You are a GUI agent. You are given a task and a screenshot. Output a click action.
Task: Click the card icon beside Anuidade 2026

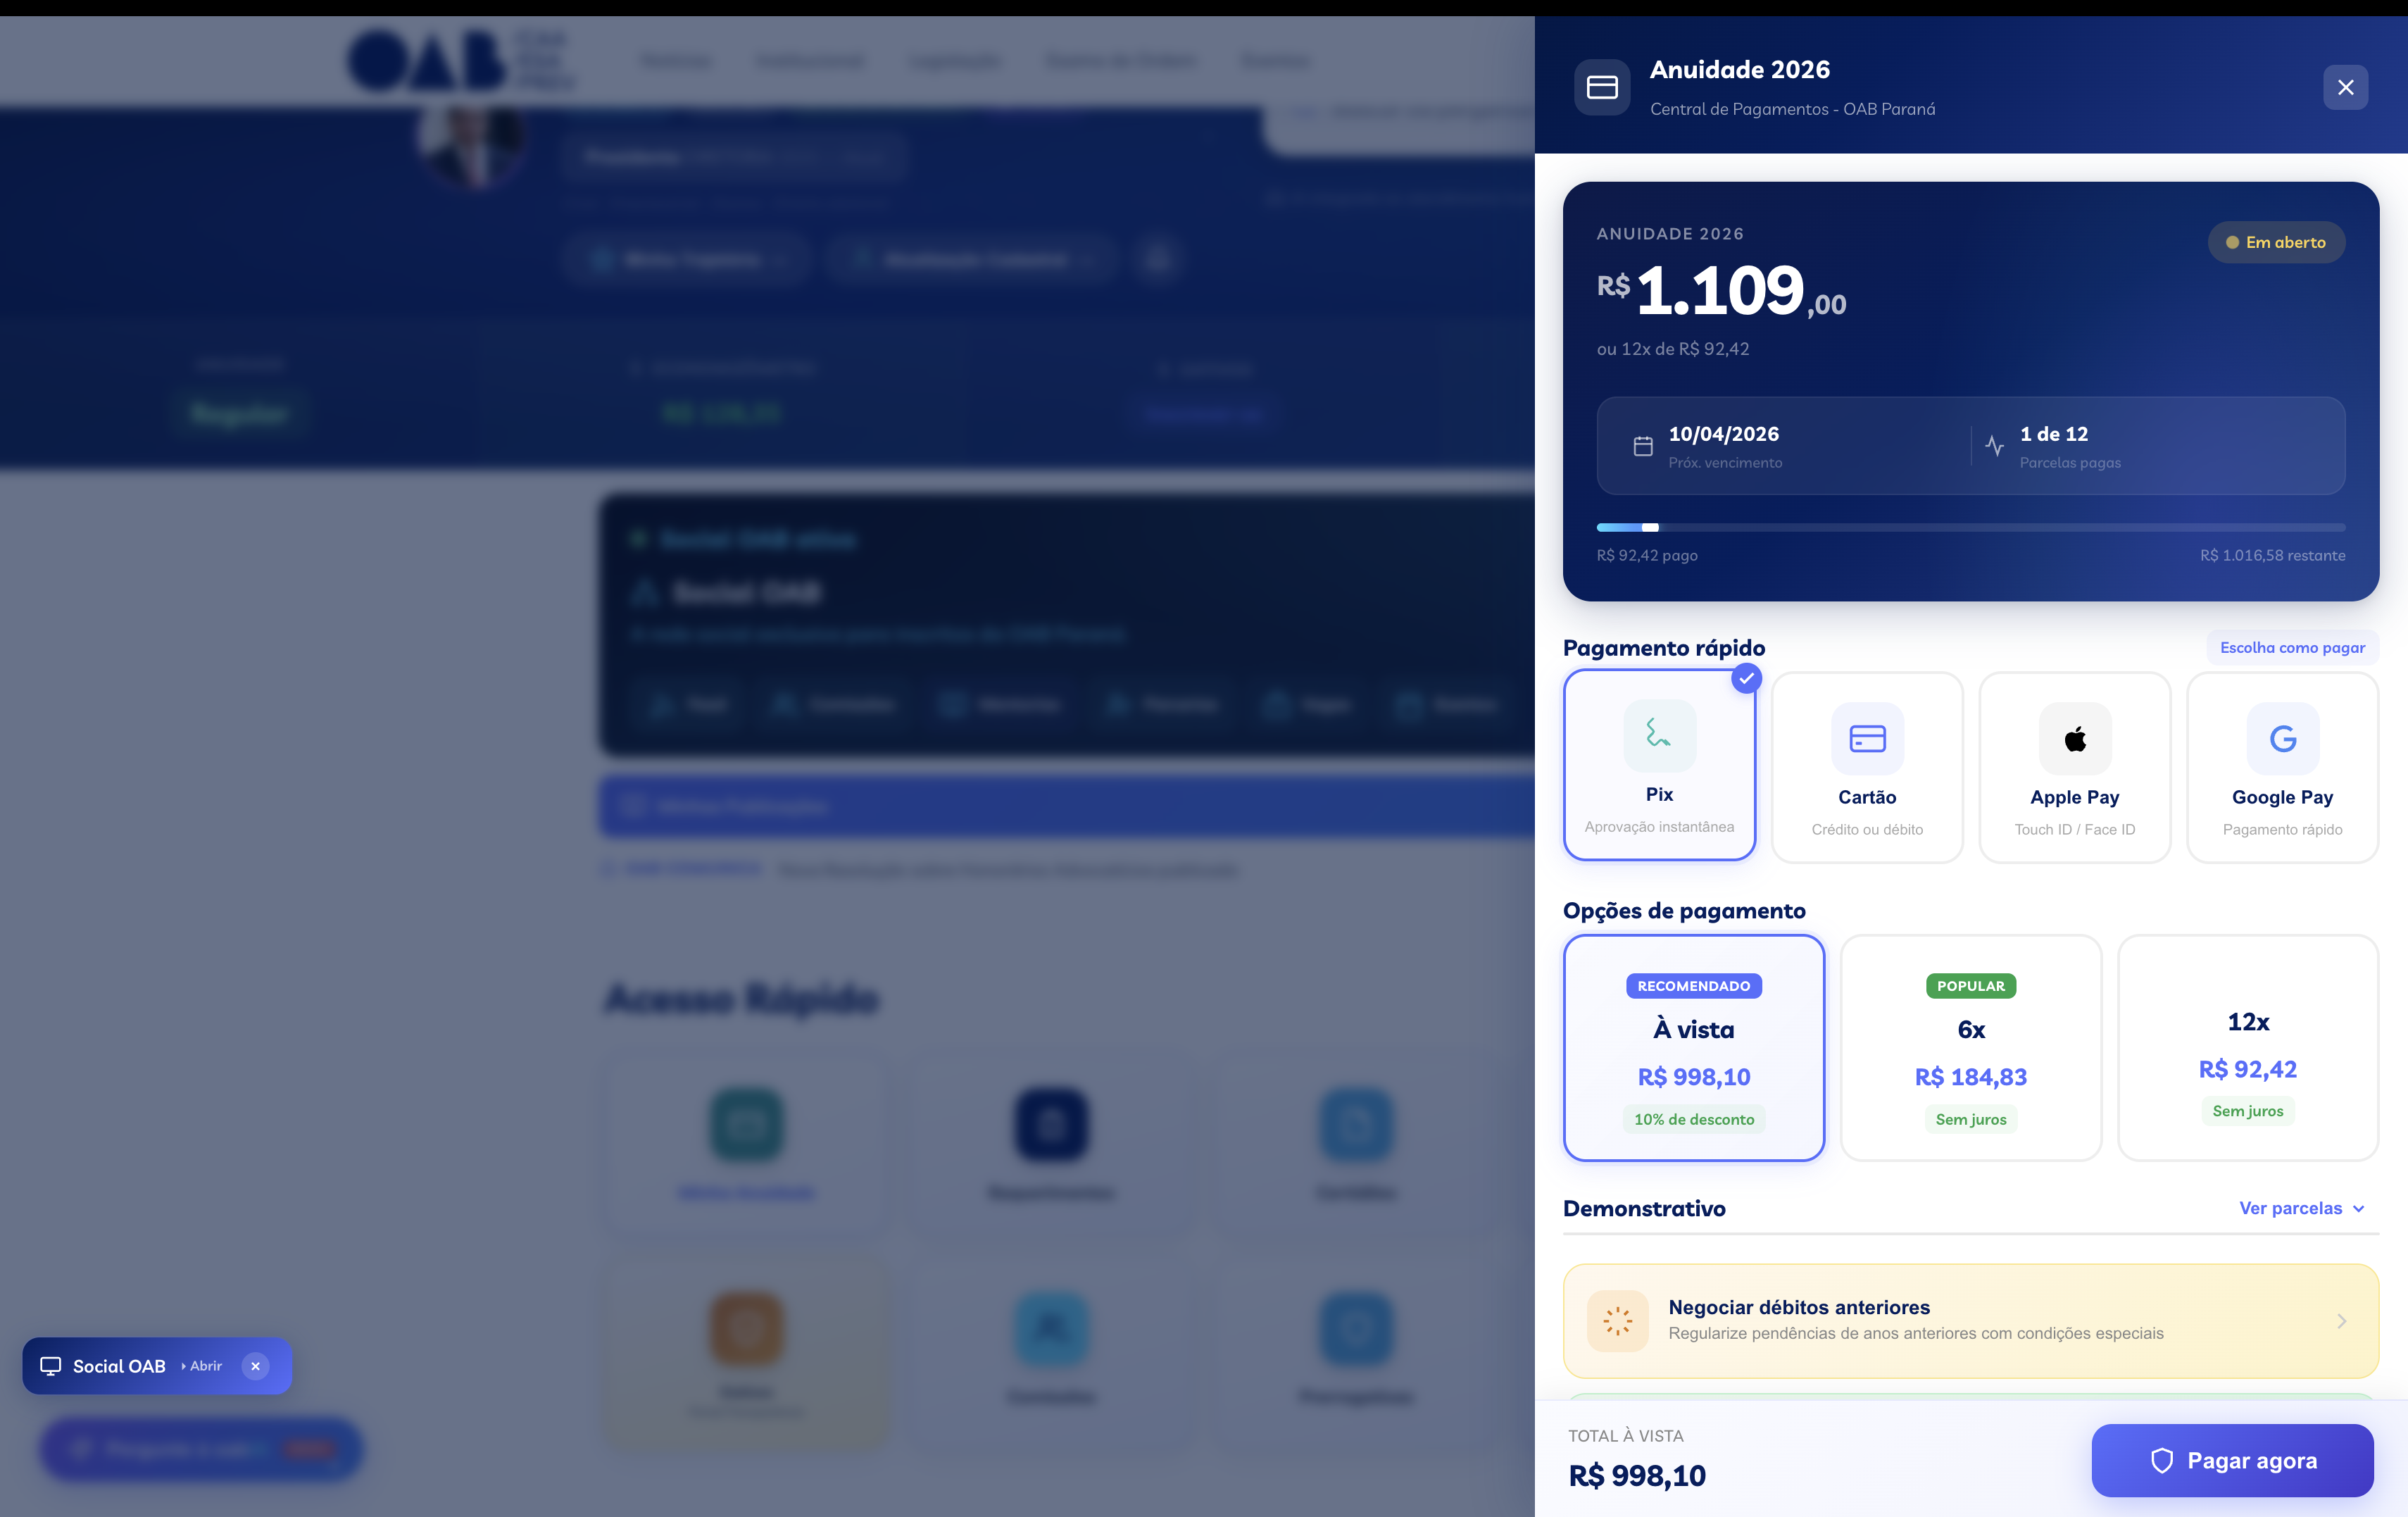(1601, 88)
